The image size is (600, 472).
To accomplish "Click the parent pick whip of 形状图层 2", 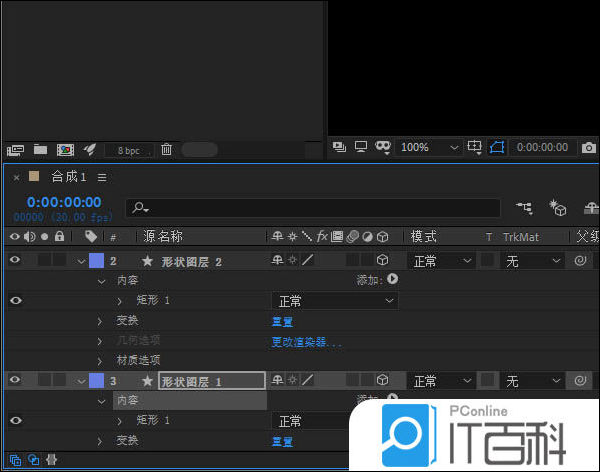I will pos(580,261).
